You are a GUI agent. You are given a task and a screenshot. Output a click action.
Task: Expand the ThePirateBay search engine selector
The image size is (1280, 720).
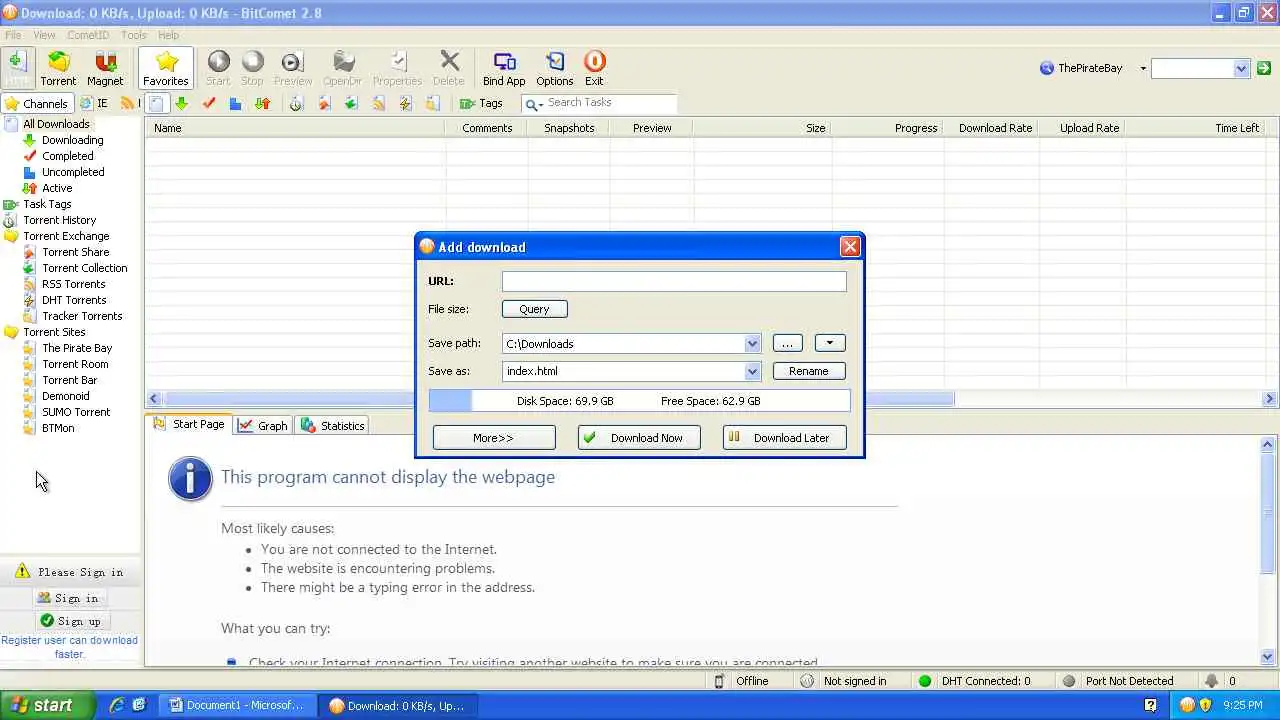click(x=1143, y=68)
